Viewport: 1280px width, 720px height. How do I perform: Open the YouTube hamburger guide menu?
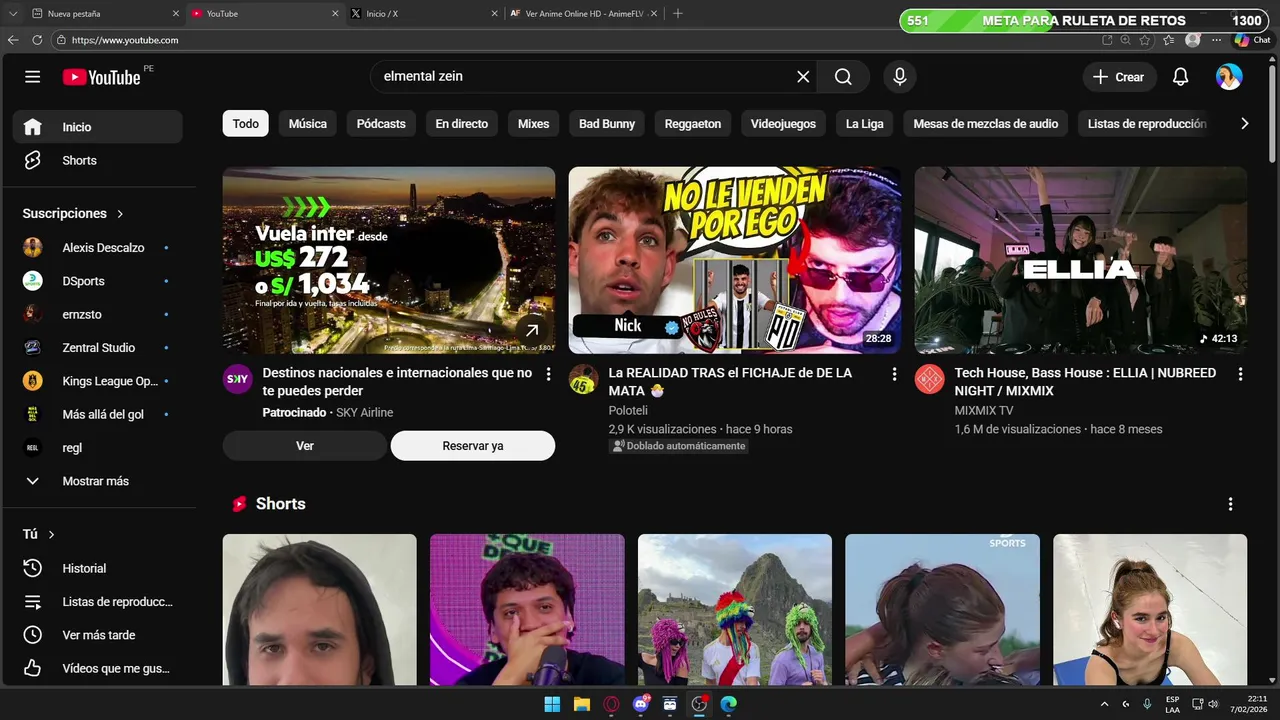click(32, 77)
